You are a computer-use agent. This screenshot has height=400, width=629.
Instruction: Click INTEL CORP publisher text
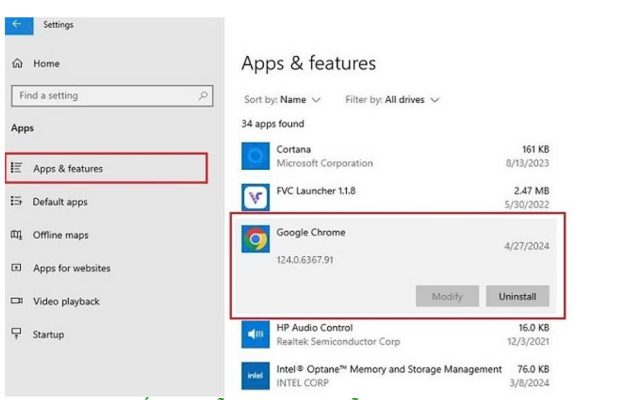pos(302,383)
